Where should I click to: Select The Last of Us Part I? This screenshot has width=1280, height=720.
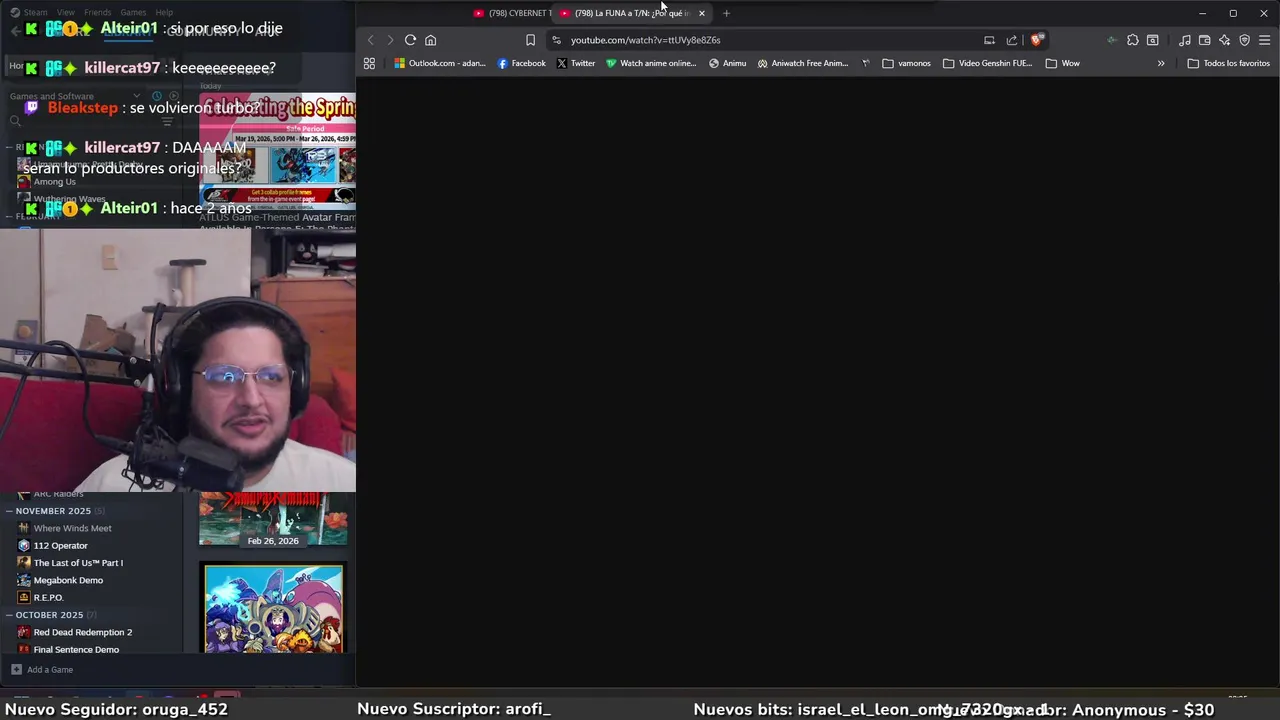(x=78, y=563)
